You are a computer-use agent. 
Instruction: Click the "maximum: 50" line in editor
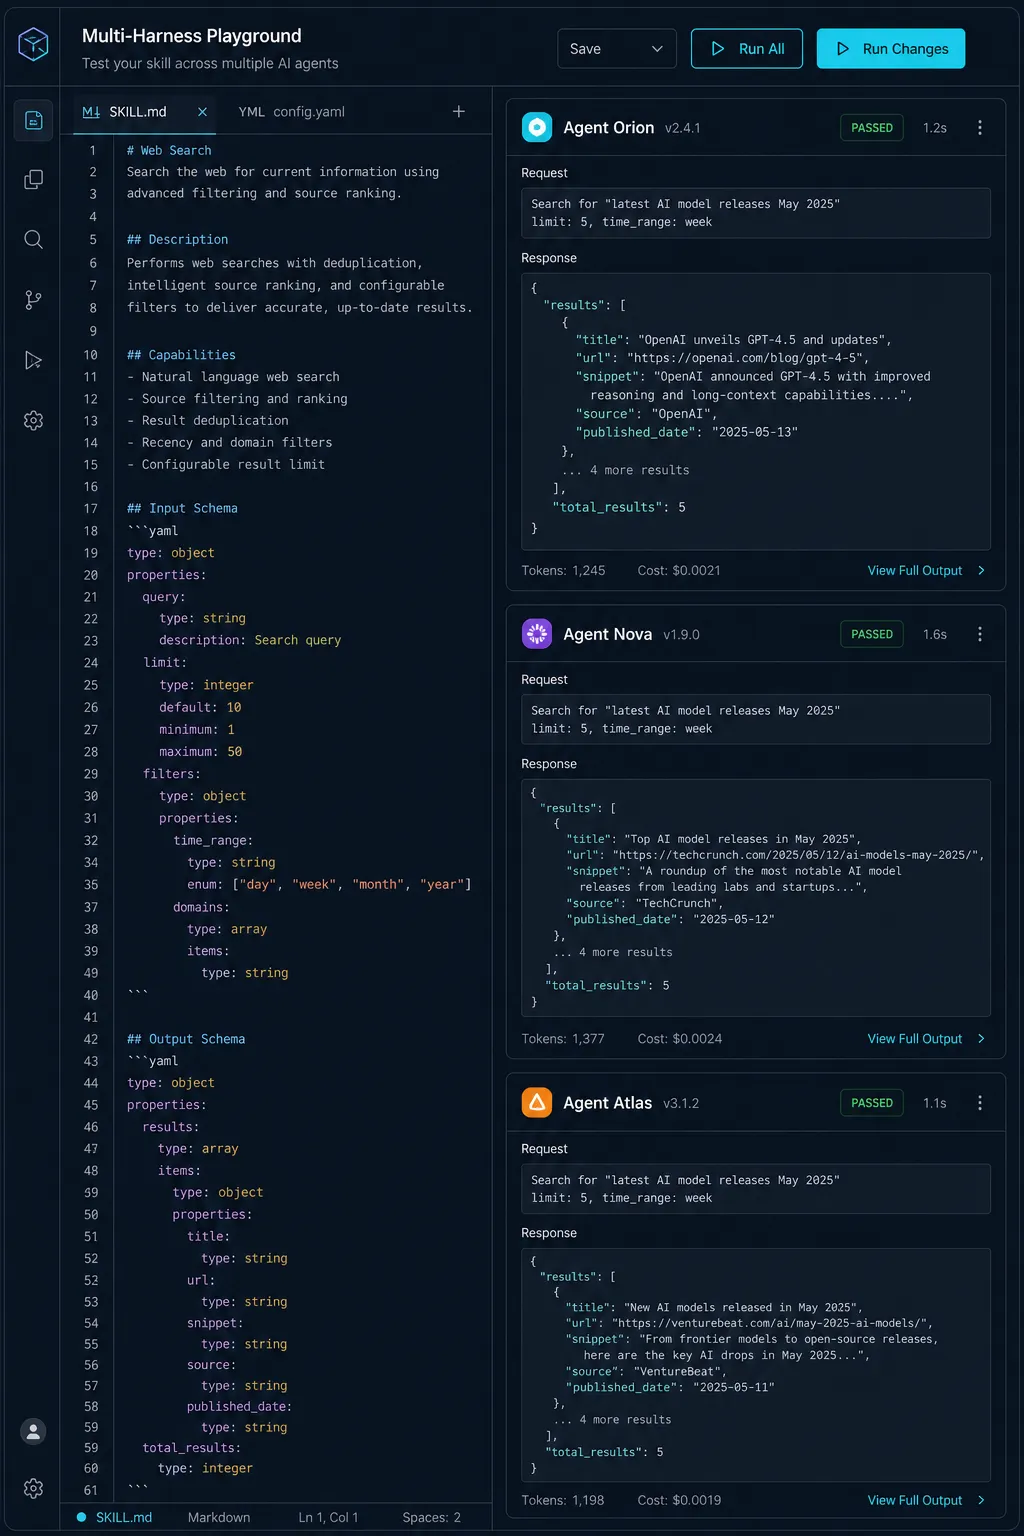tap(201, 751)
